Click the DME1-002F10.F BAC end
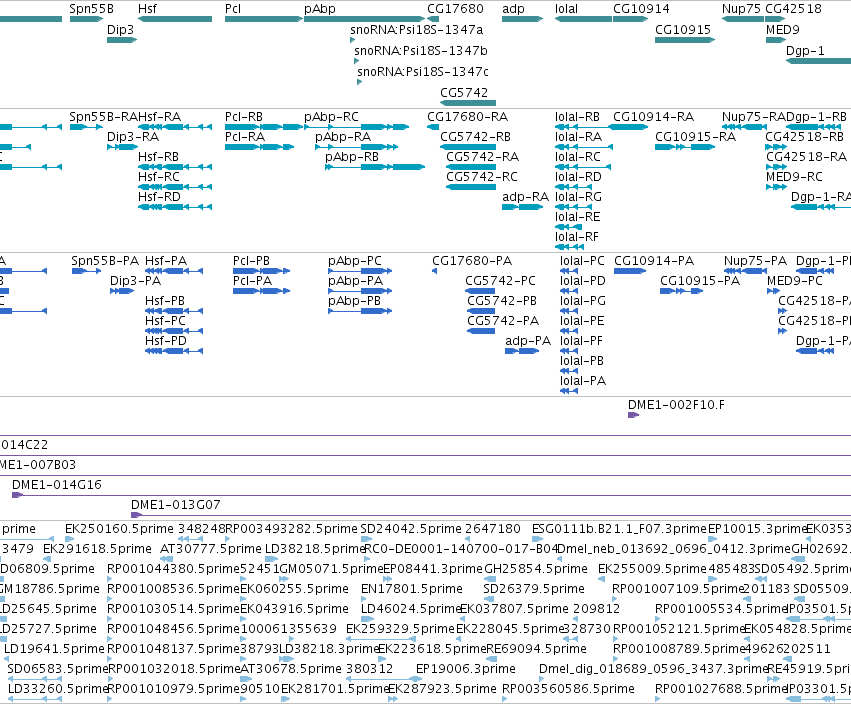The width and height of the screenshot is (851, 704). (x=633, y=415)
